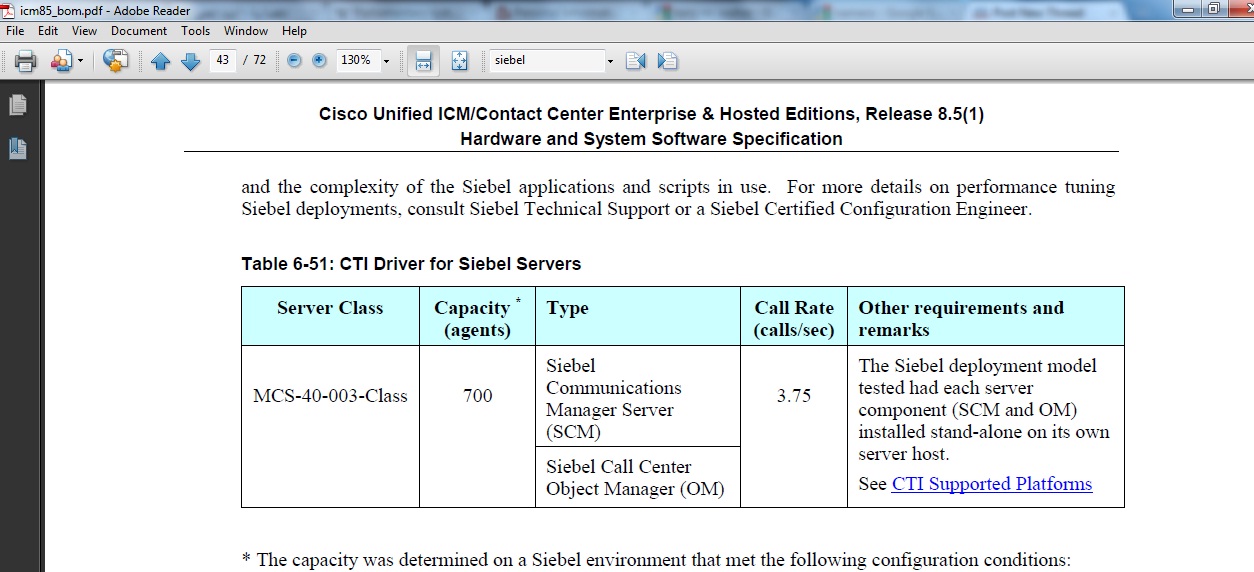Open the Find options dropdown arrow
The width and height of the screenshot is (1254, 572).
[x=610, y=61]
